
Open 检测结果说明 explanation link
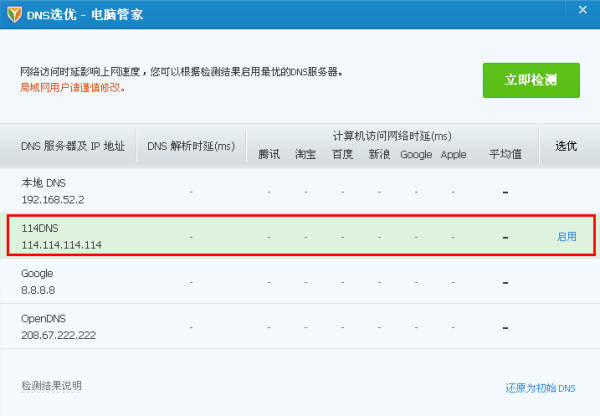tap(51, 385)
